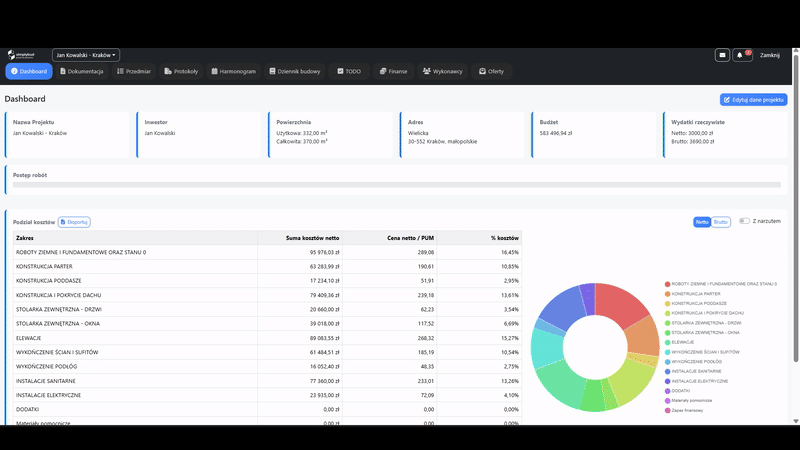This screenshot has height=450, width=800.
Task: Expand the Jan Kowalski - Kraków project dropdown
Action: pyautogui.click(x=86, y=55)
